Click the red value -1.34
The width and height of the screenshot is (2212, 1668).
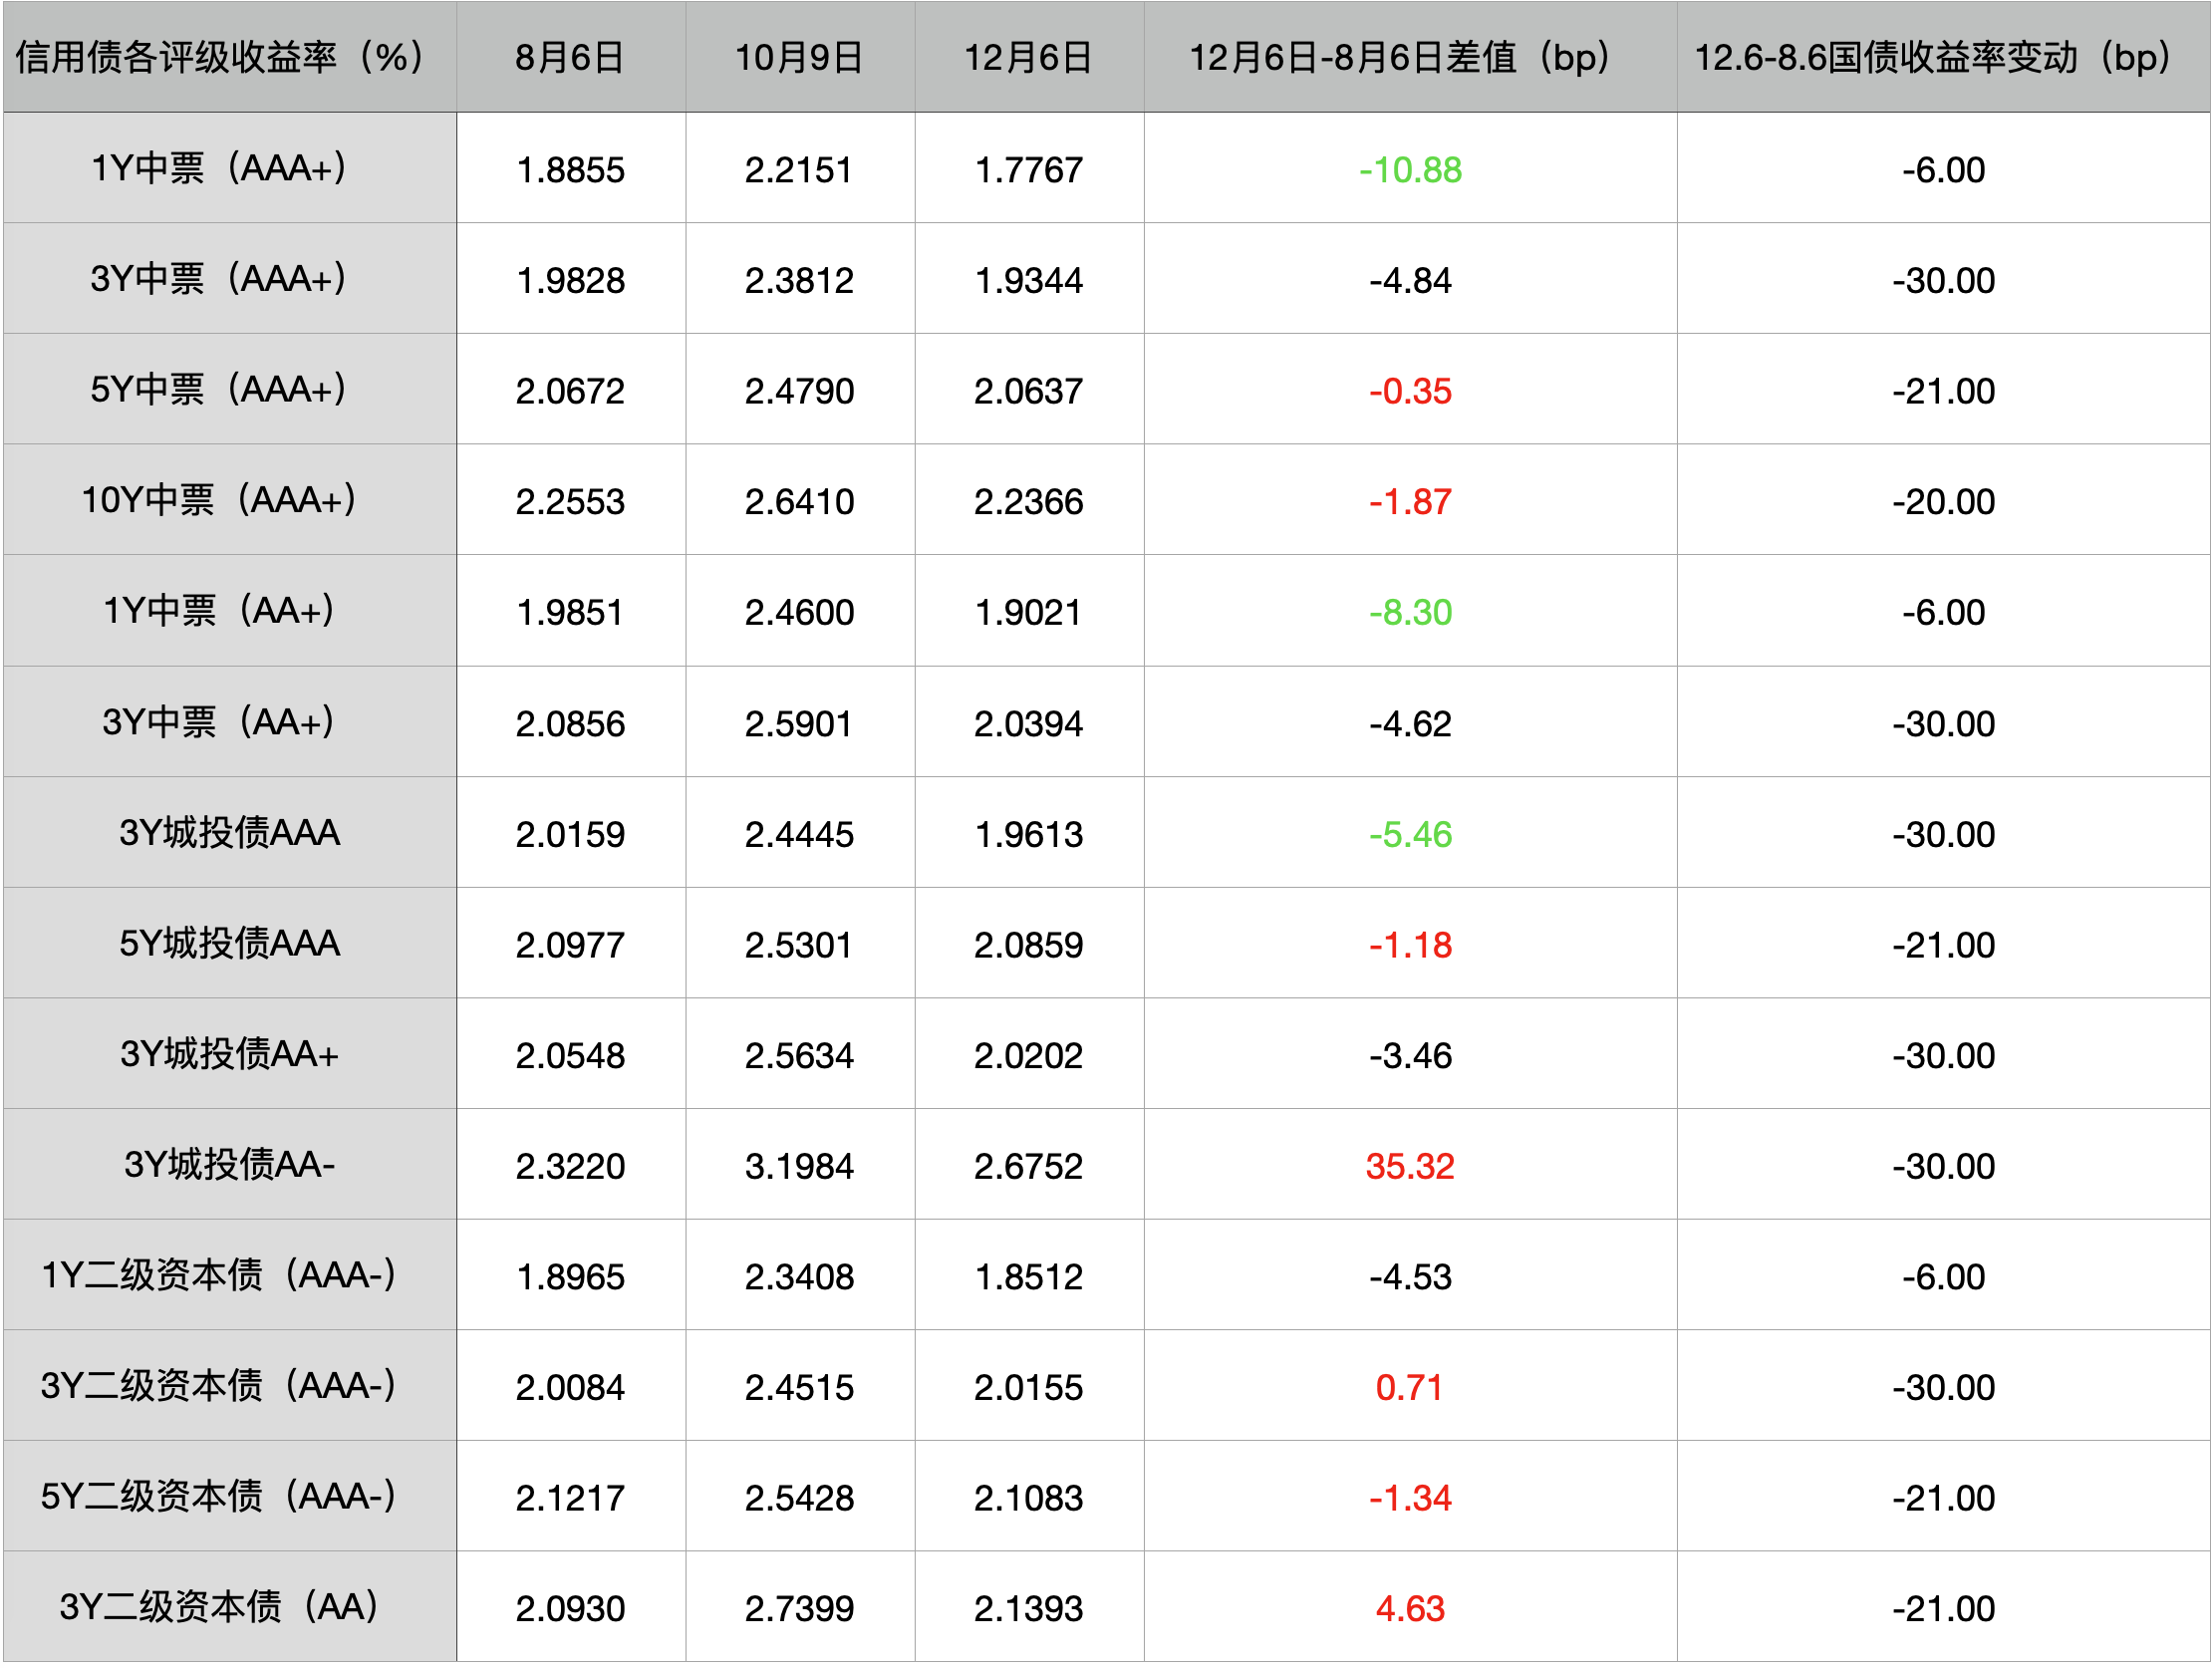point(1410,1498)
